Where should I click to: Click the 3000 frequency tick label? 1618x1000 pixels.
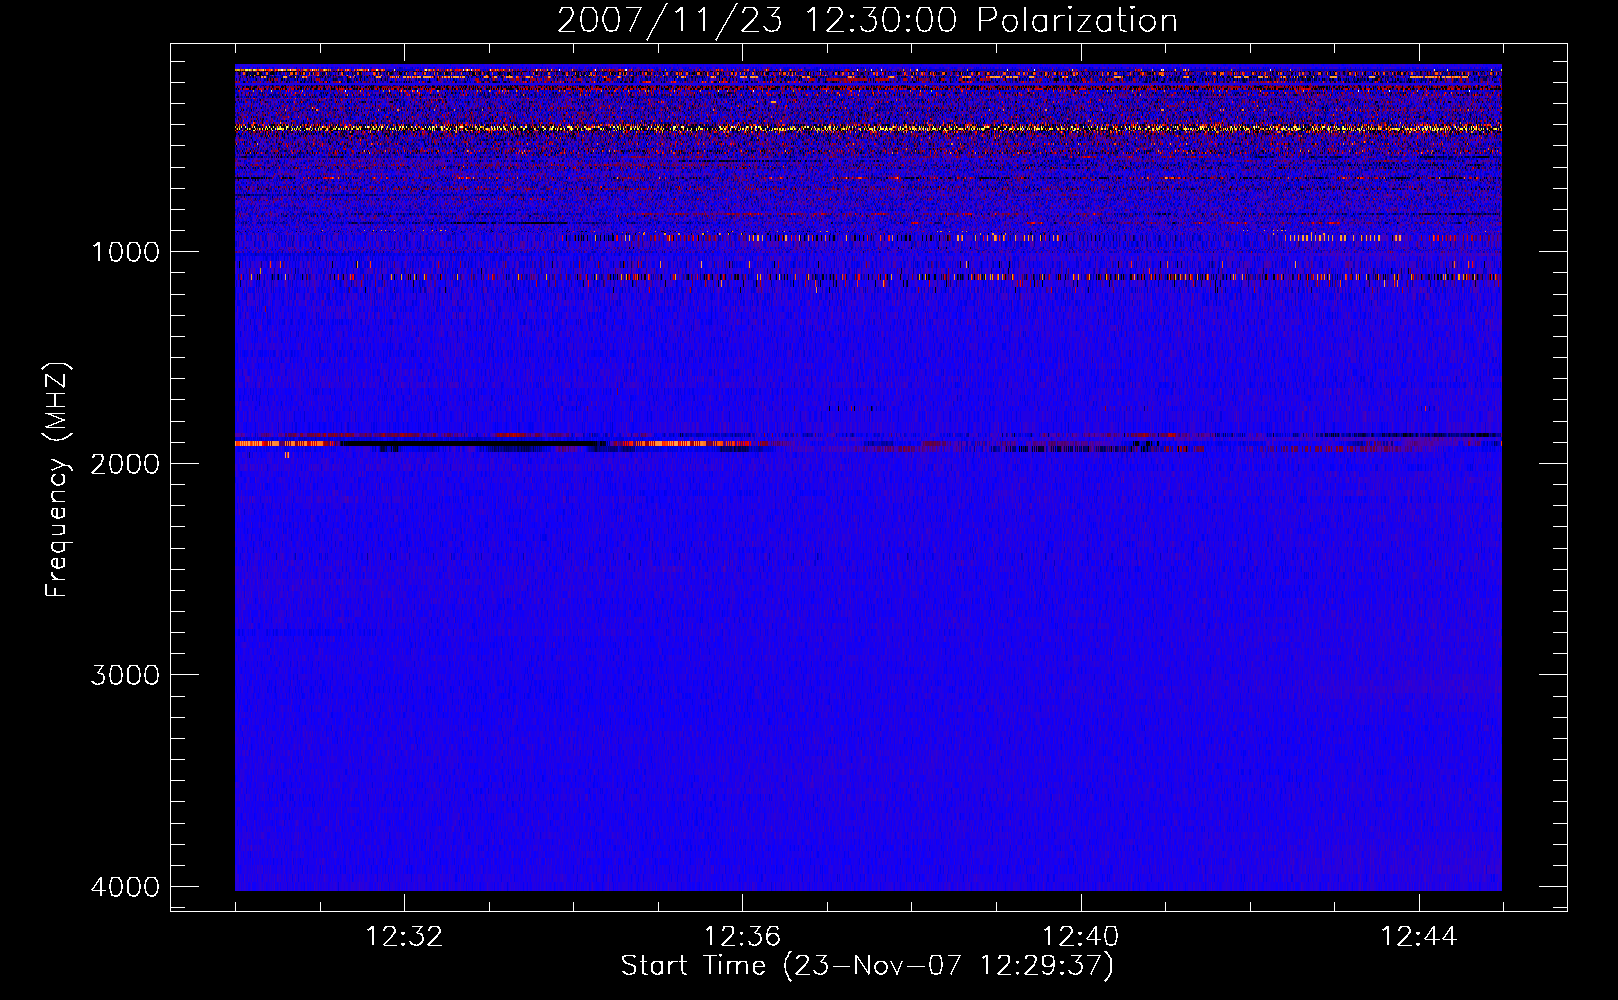point(125,675)
